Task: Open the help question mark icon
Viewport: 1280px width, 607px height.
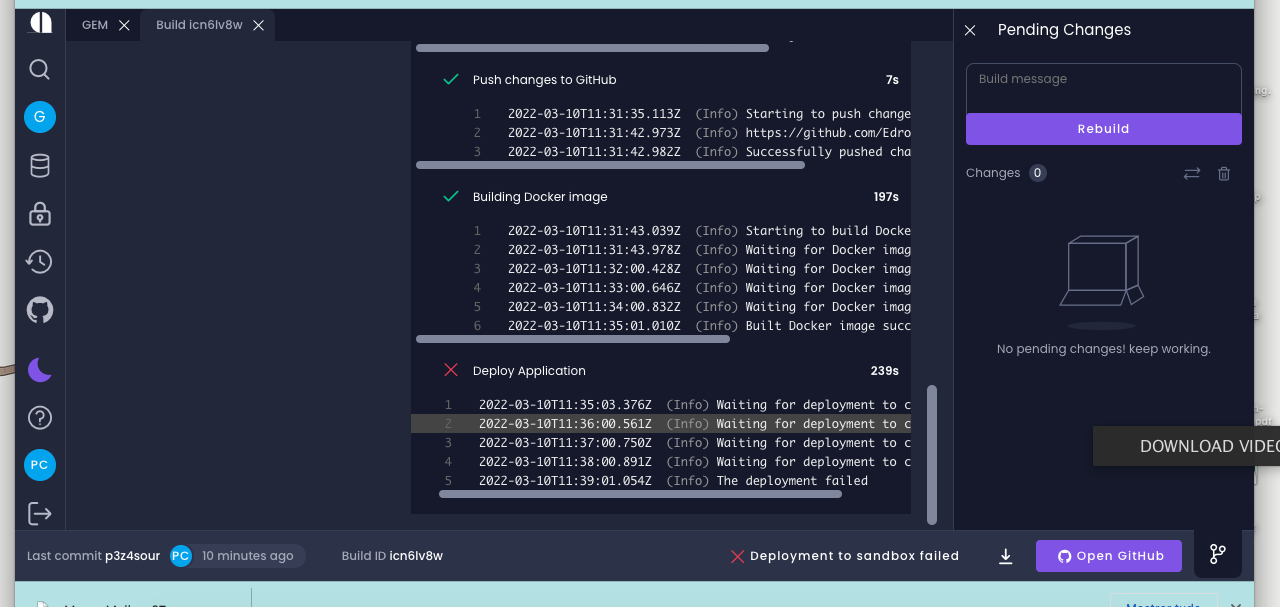Action: [x=39, y=418]
